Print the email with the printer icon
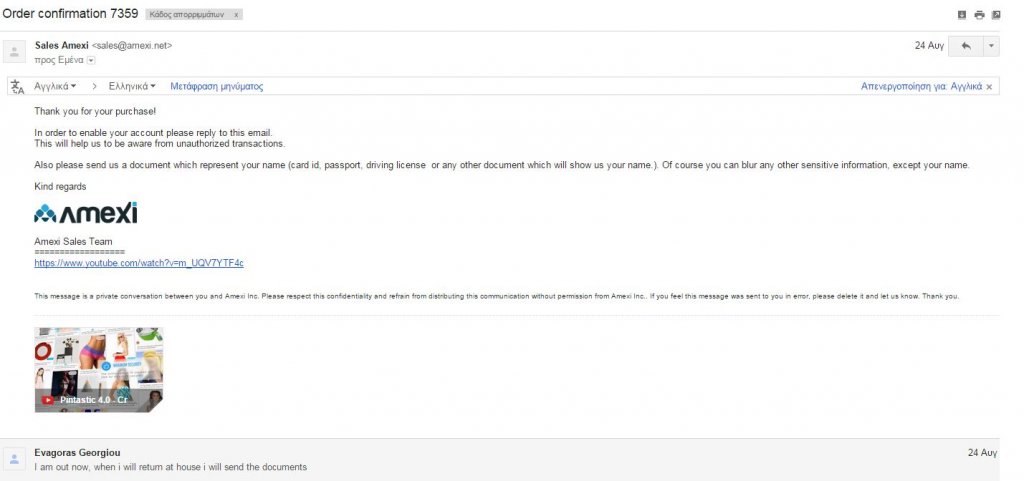 (x=979, y=15)
